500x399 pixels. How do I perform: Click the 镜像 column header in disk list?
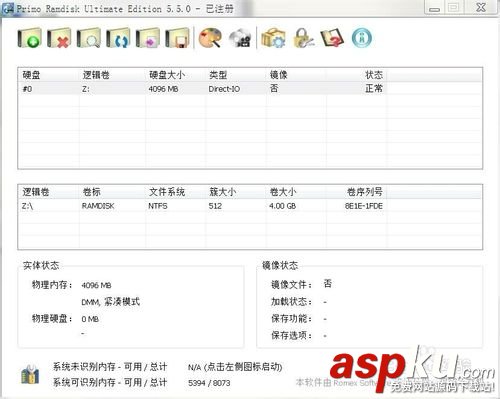point(278,75)
